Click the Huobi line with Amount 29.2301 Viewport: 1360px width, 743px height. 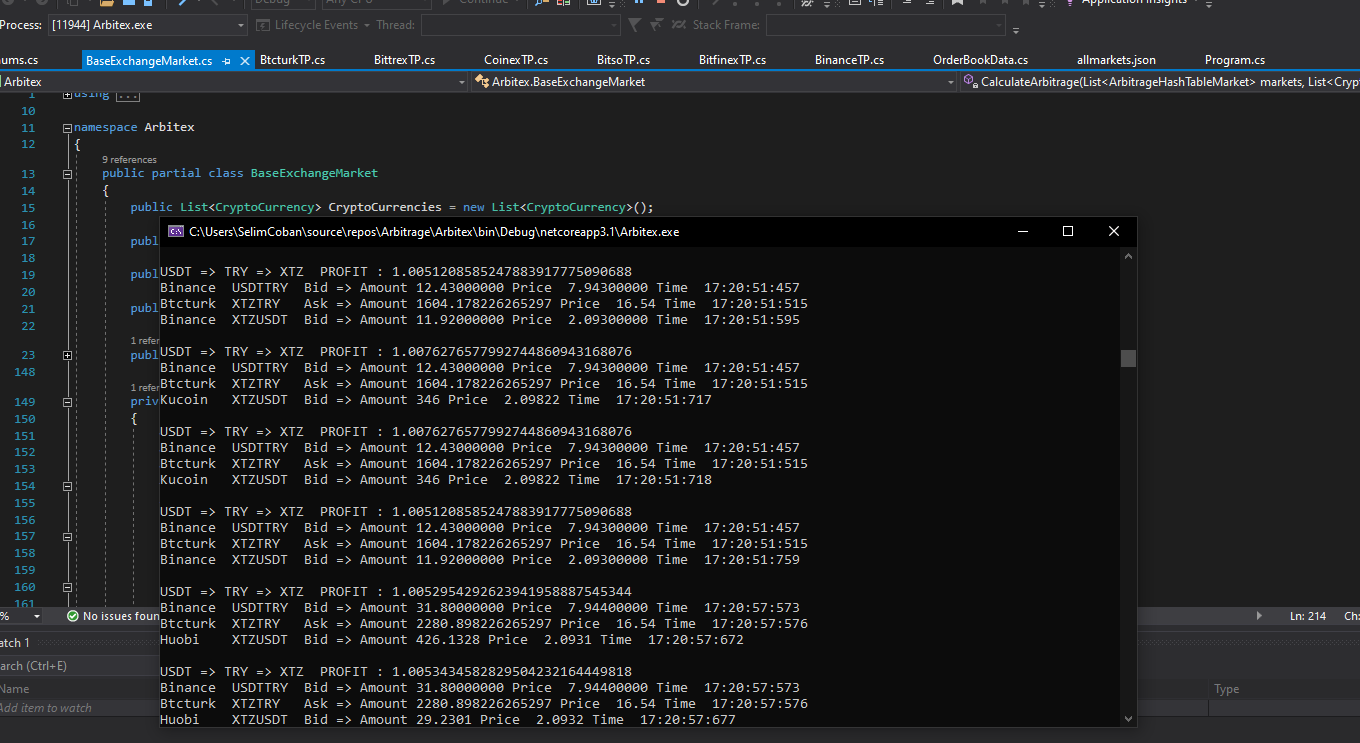(x=448, y=720)
